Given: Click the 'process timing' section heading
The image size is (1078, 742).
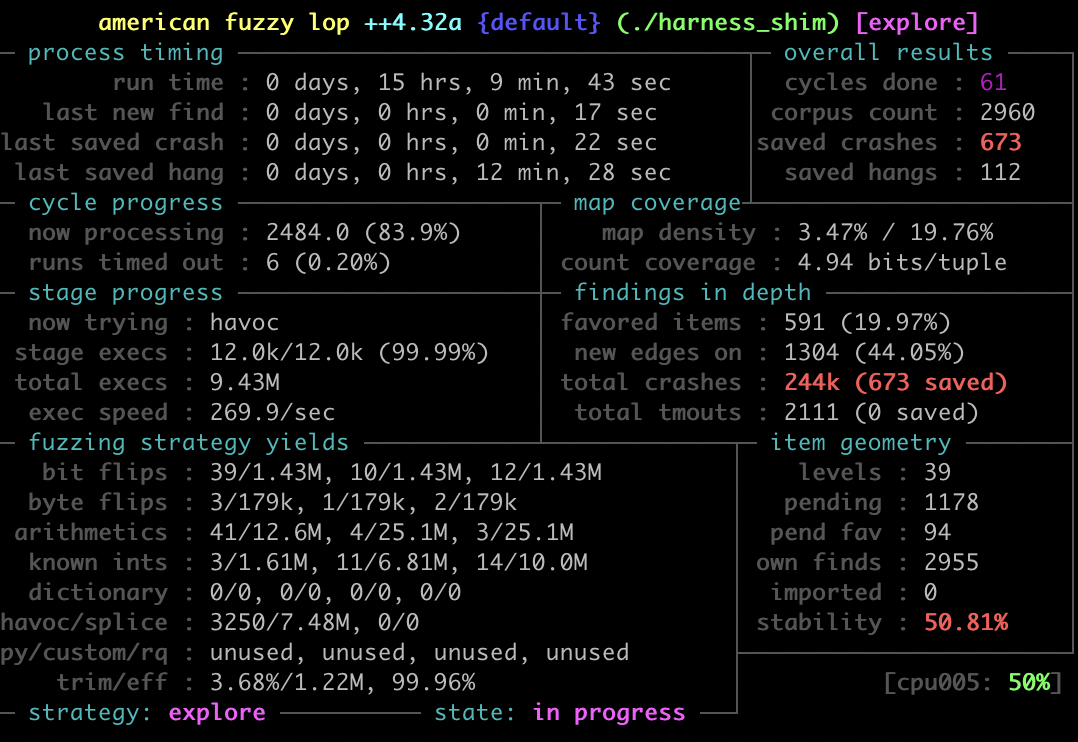Looking at the screenshot, I should coord(125,52).
